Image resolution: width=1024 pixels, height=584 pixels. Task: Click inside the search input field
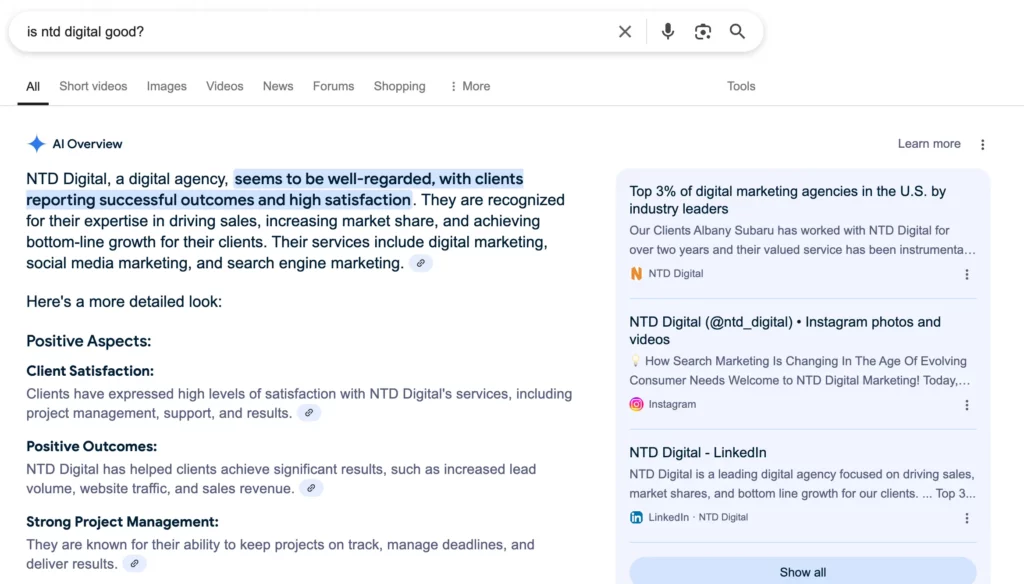pos(300,31)
